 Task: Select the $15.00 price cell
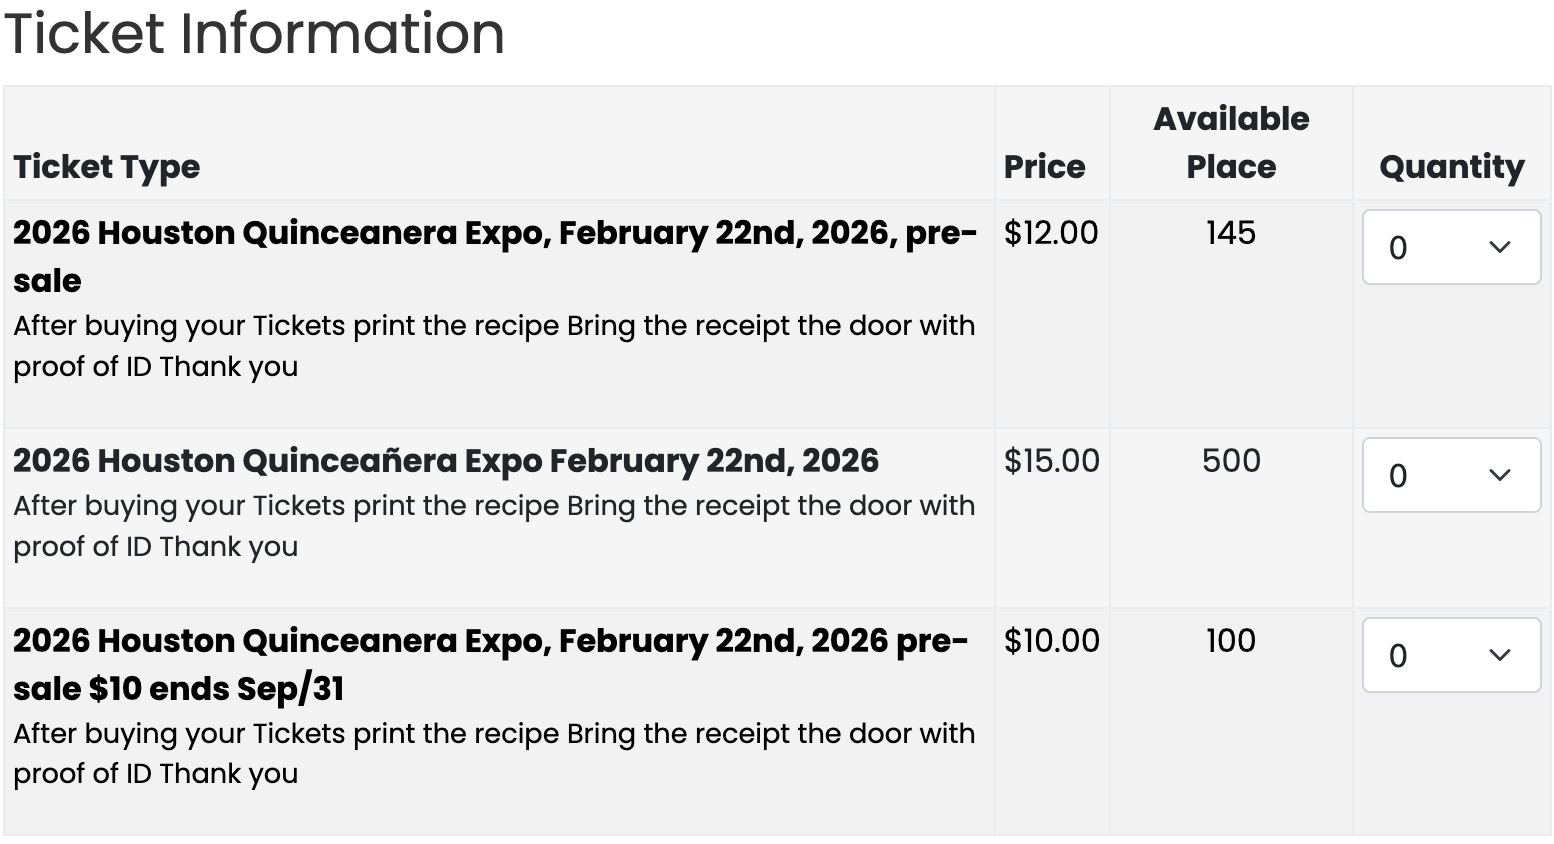1051,461
